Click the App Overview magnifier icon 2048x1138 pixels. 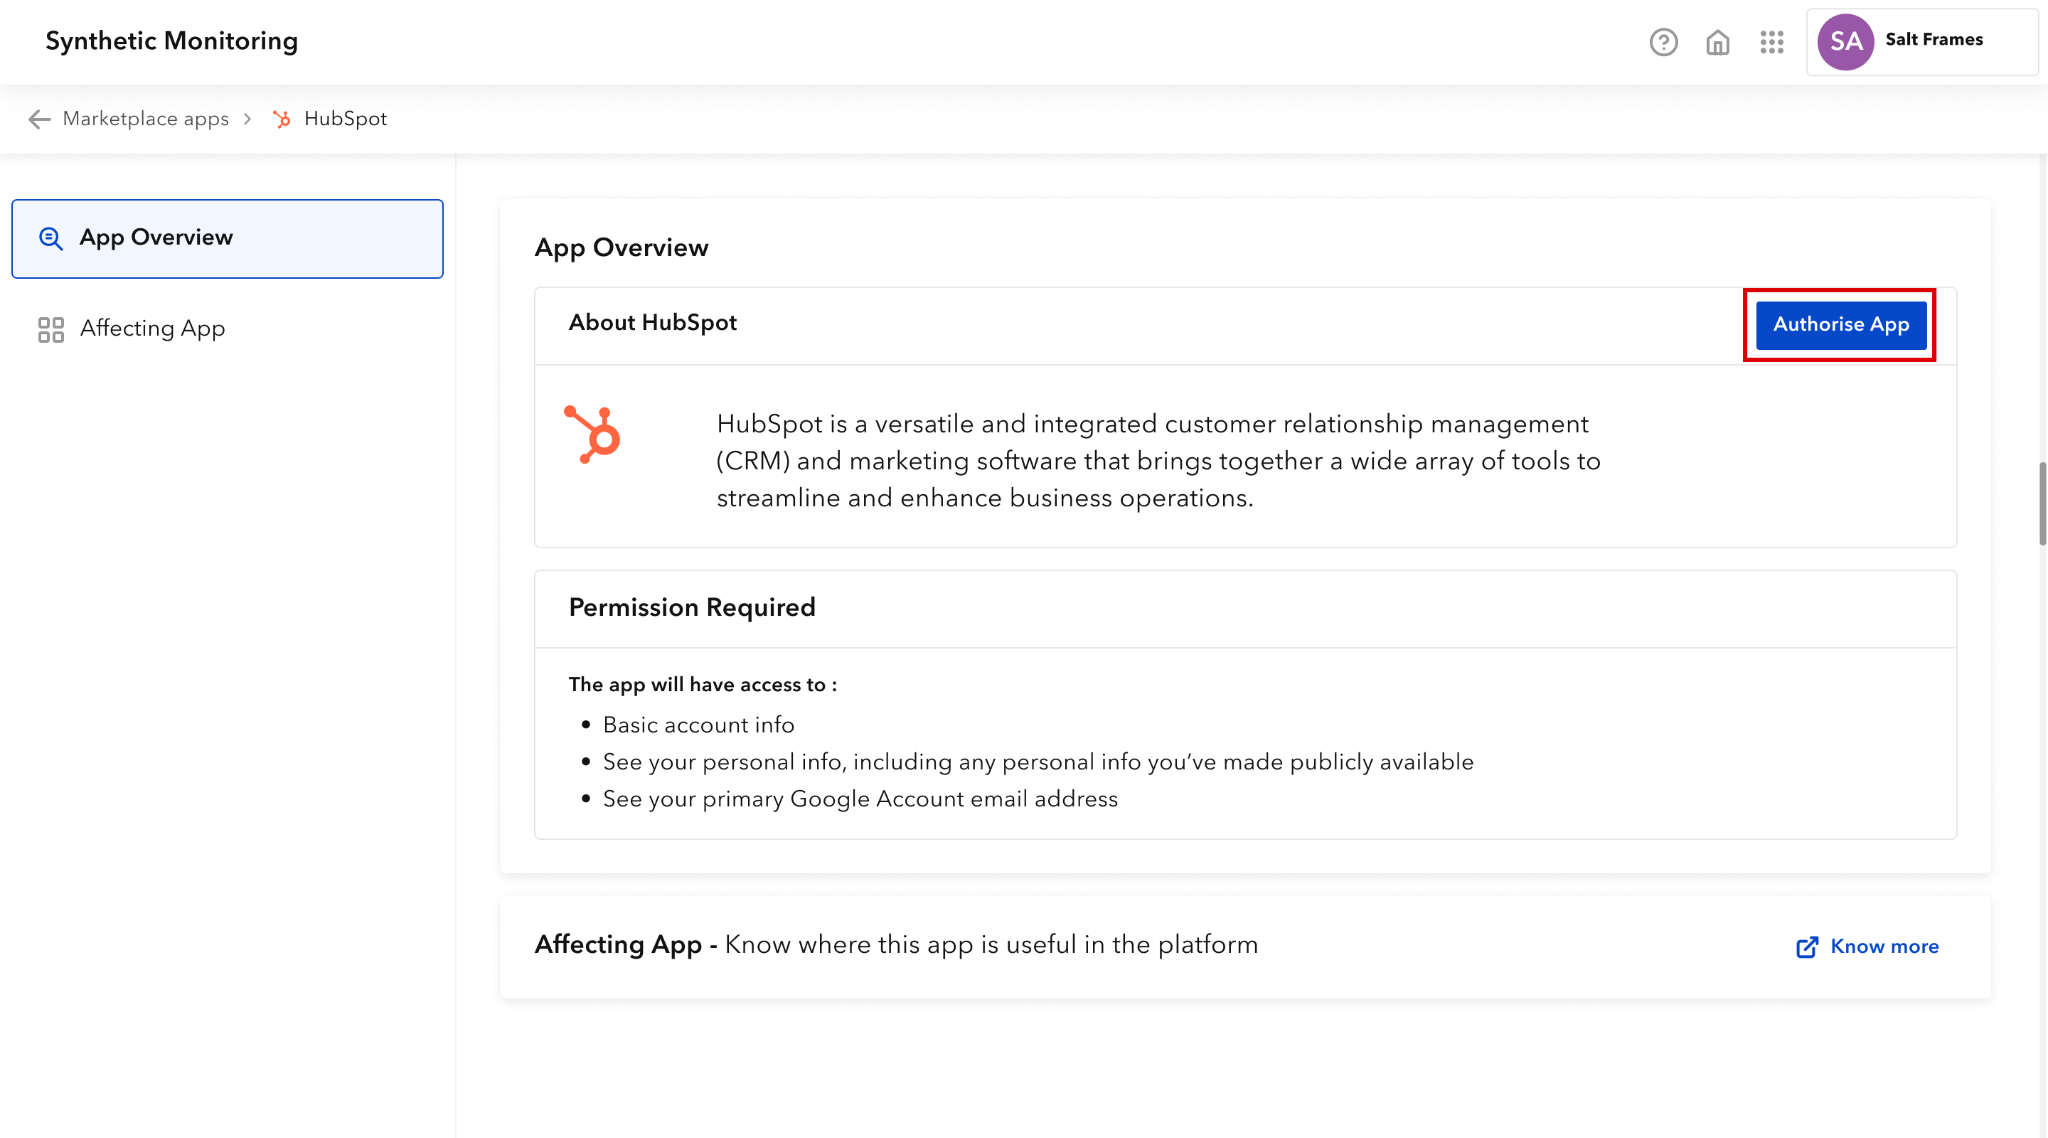pos(51,238)
